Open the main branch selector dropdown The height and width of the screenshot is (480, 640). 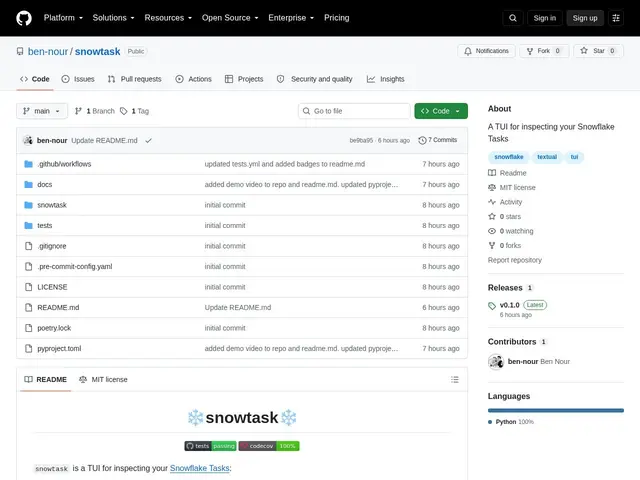click(x=42, y=111)
